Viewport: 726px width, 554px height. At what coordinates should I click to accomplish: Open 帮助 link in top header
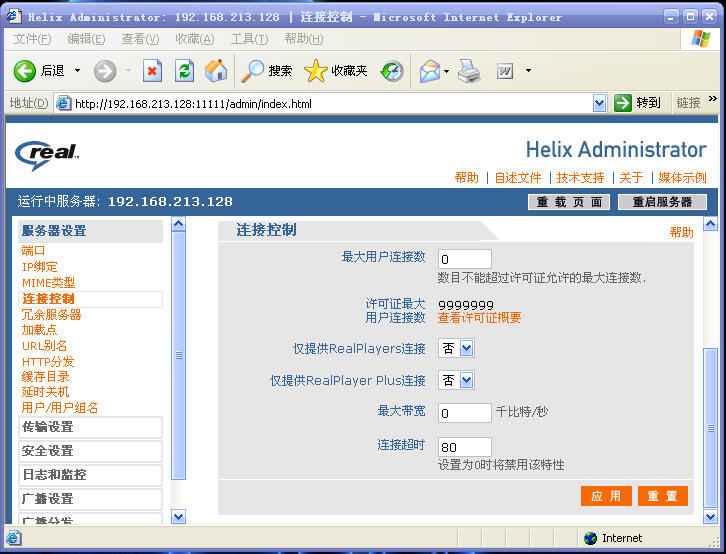467,178
